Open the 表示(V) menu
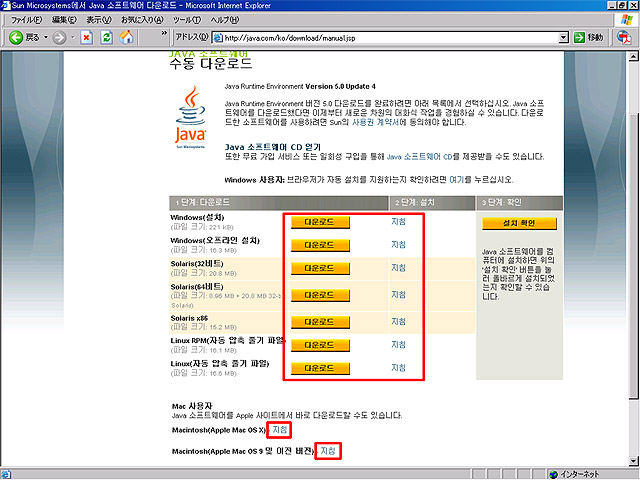 click(x=98, y=20)
